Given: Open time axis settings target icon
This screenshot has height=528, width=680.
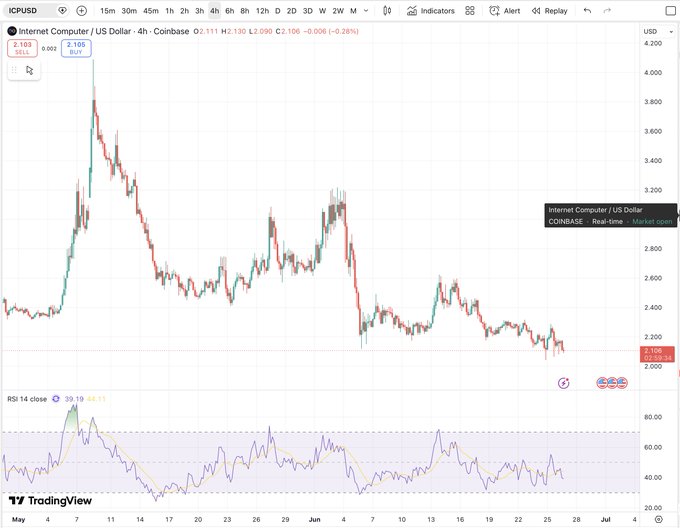Looking at the screenshot, I should tap(659, 519).
